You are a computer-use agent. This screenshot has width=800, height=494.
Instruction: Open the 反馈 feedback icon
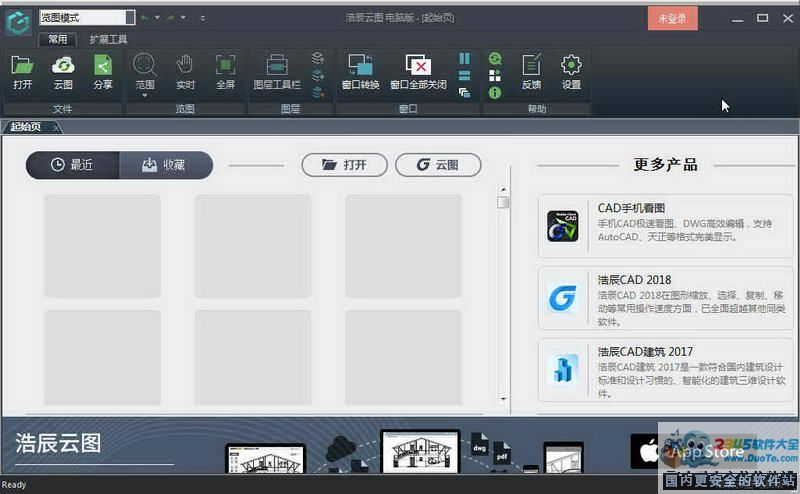tap(531, 65)
